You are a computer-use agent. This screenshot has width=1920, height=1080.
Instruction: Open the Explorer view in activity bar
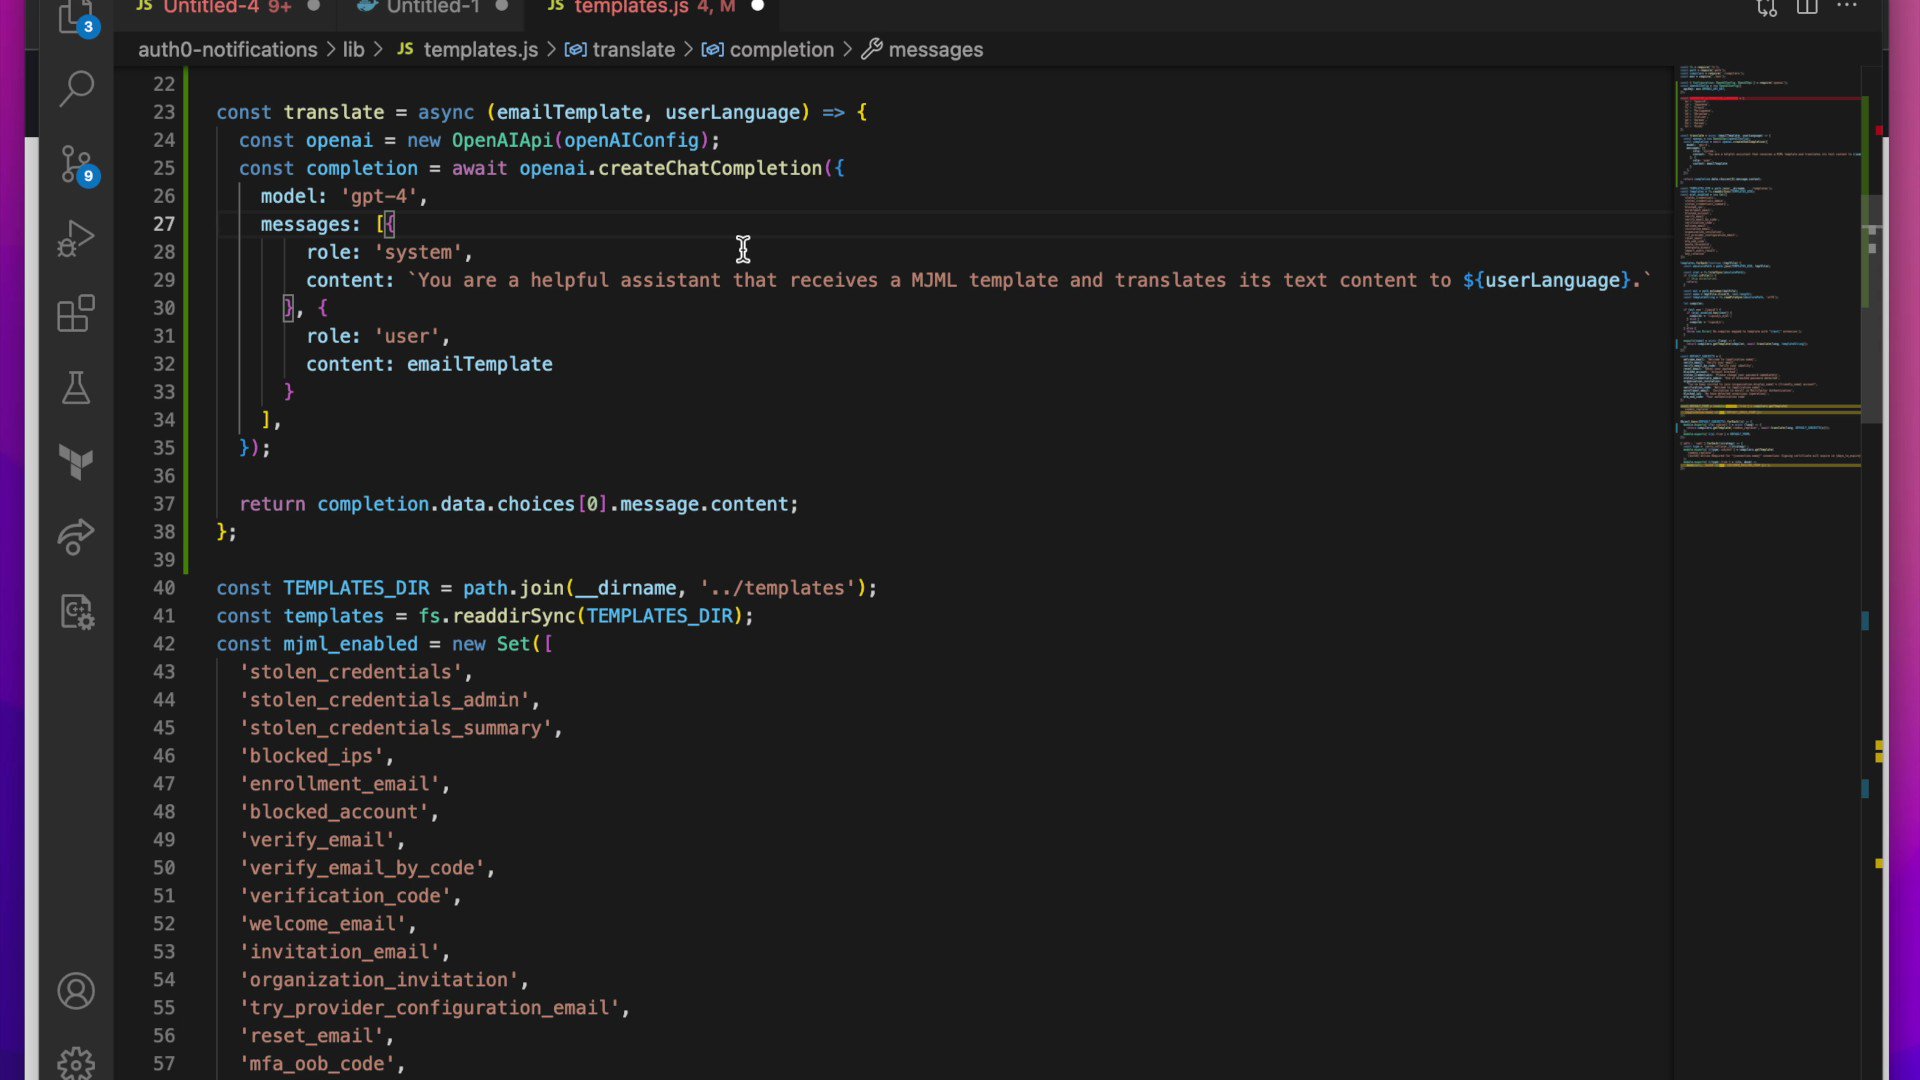click(x=76, y=16)
